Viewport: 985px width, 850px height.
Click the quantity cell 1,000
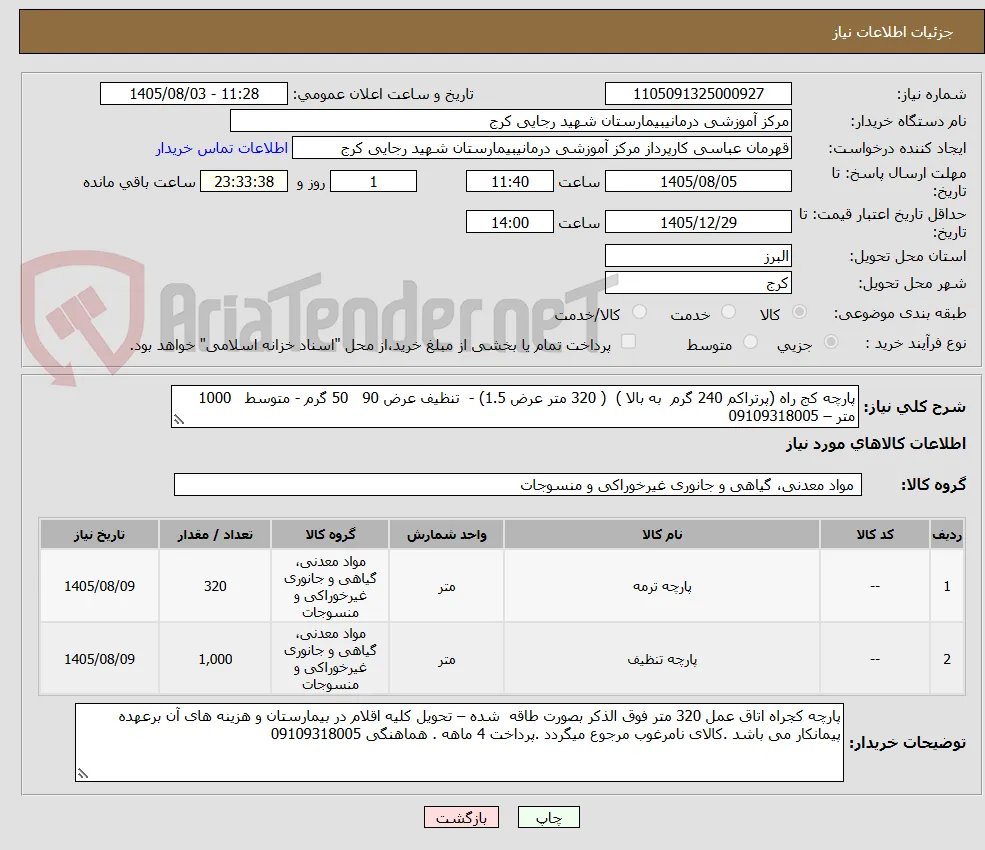coord(215,659)
